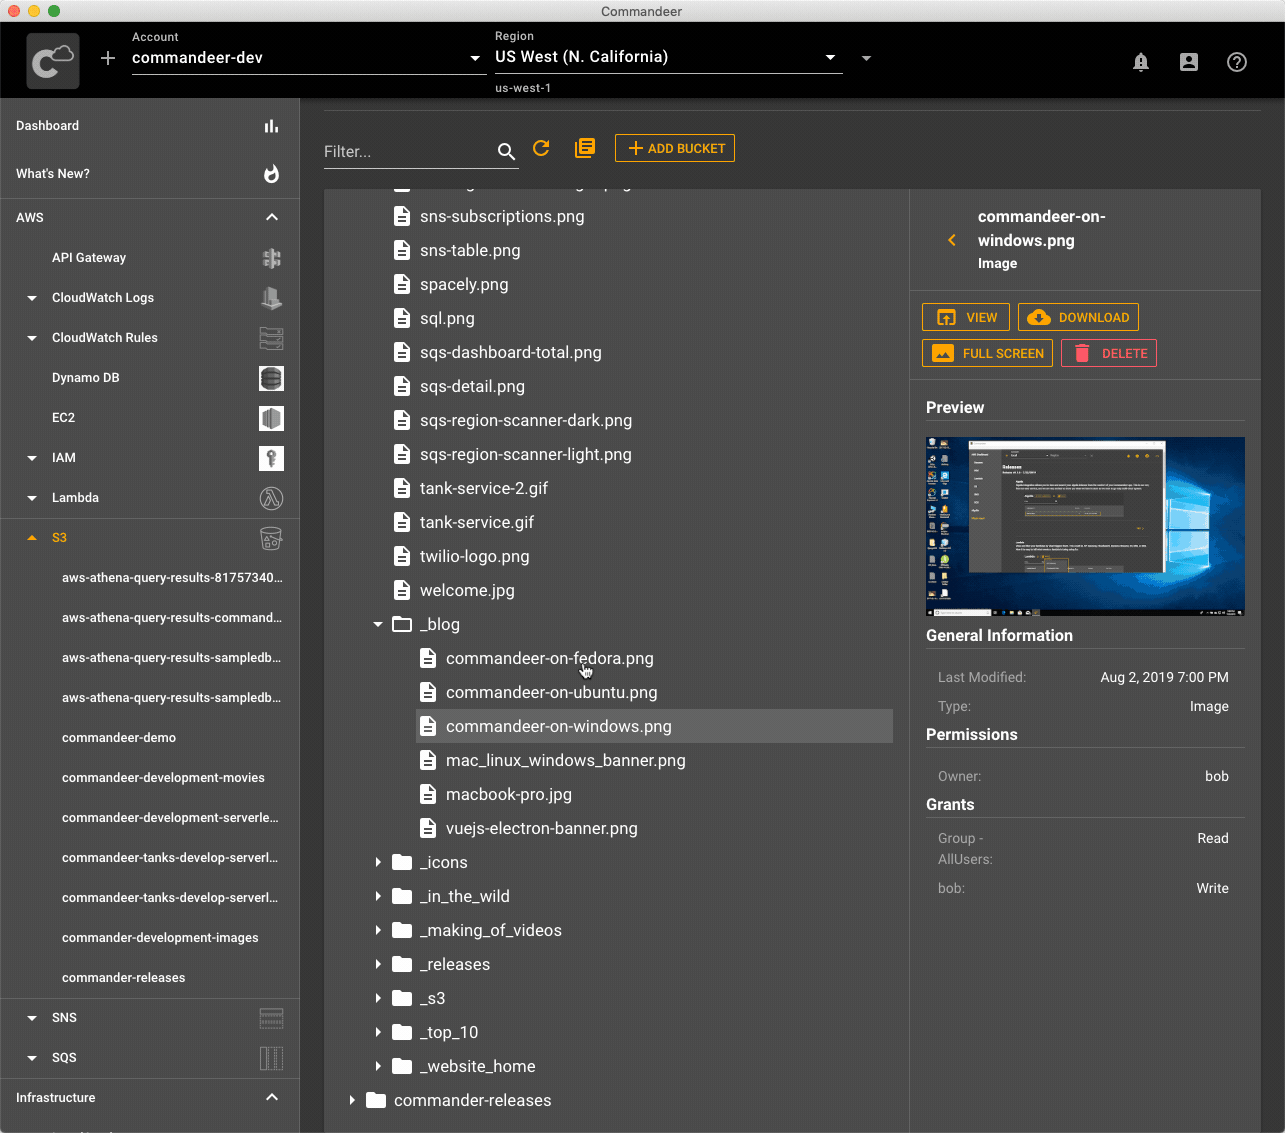Viewport: 1285px width, 1133px height.
Task: Select API Gateway in sidebar
Action: (x=150, y=258)
